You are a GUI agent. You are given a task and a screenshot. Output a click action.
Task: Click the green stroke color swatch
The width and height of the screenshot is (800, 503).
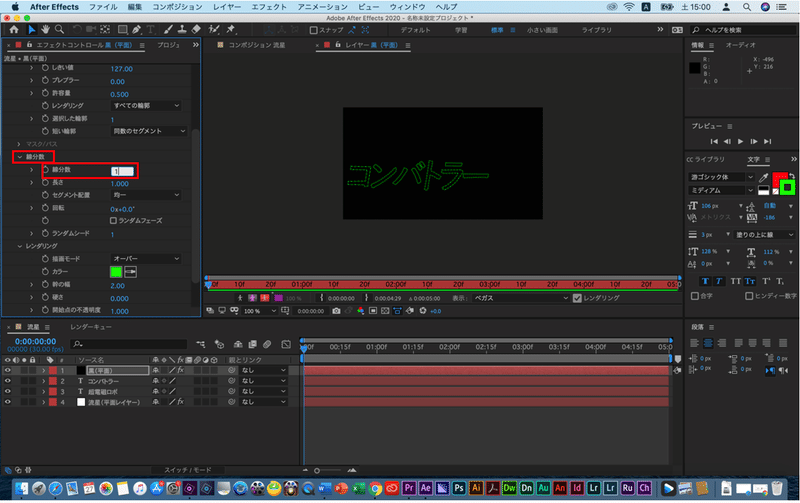coord(787,188)
